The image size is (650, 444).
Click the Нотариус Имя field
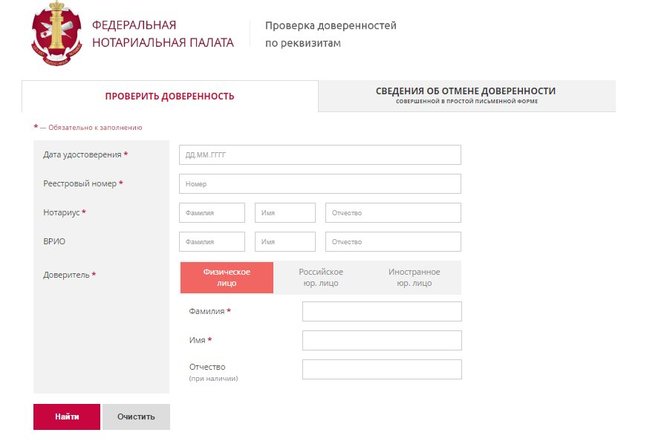click(285, 213)
